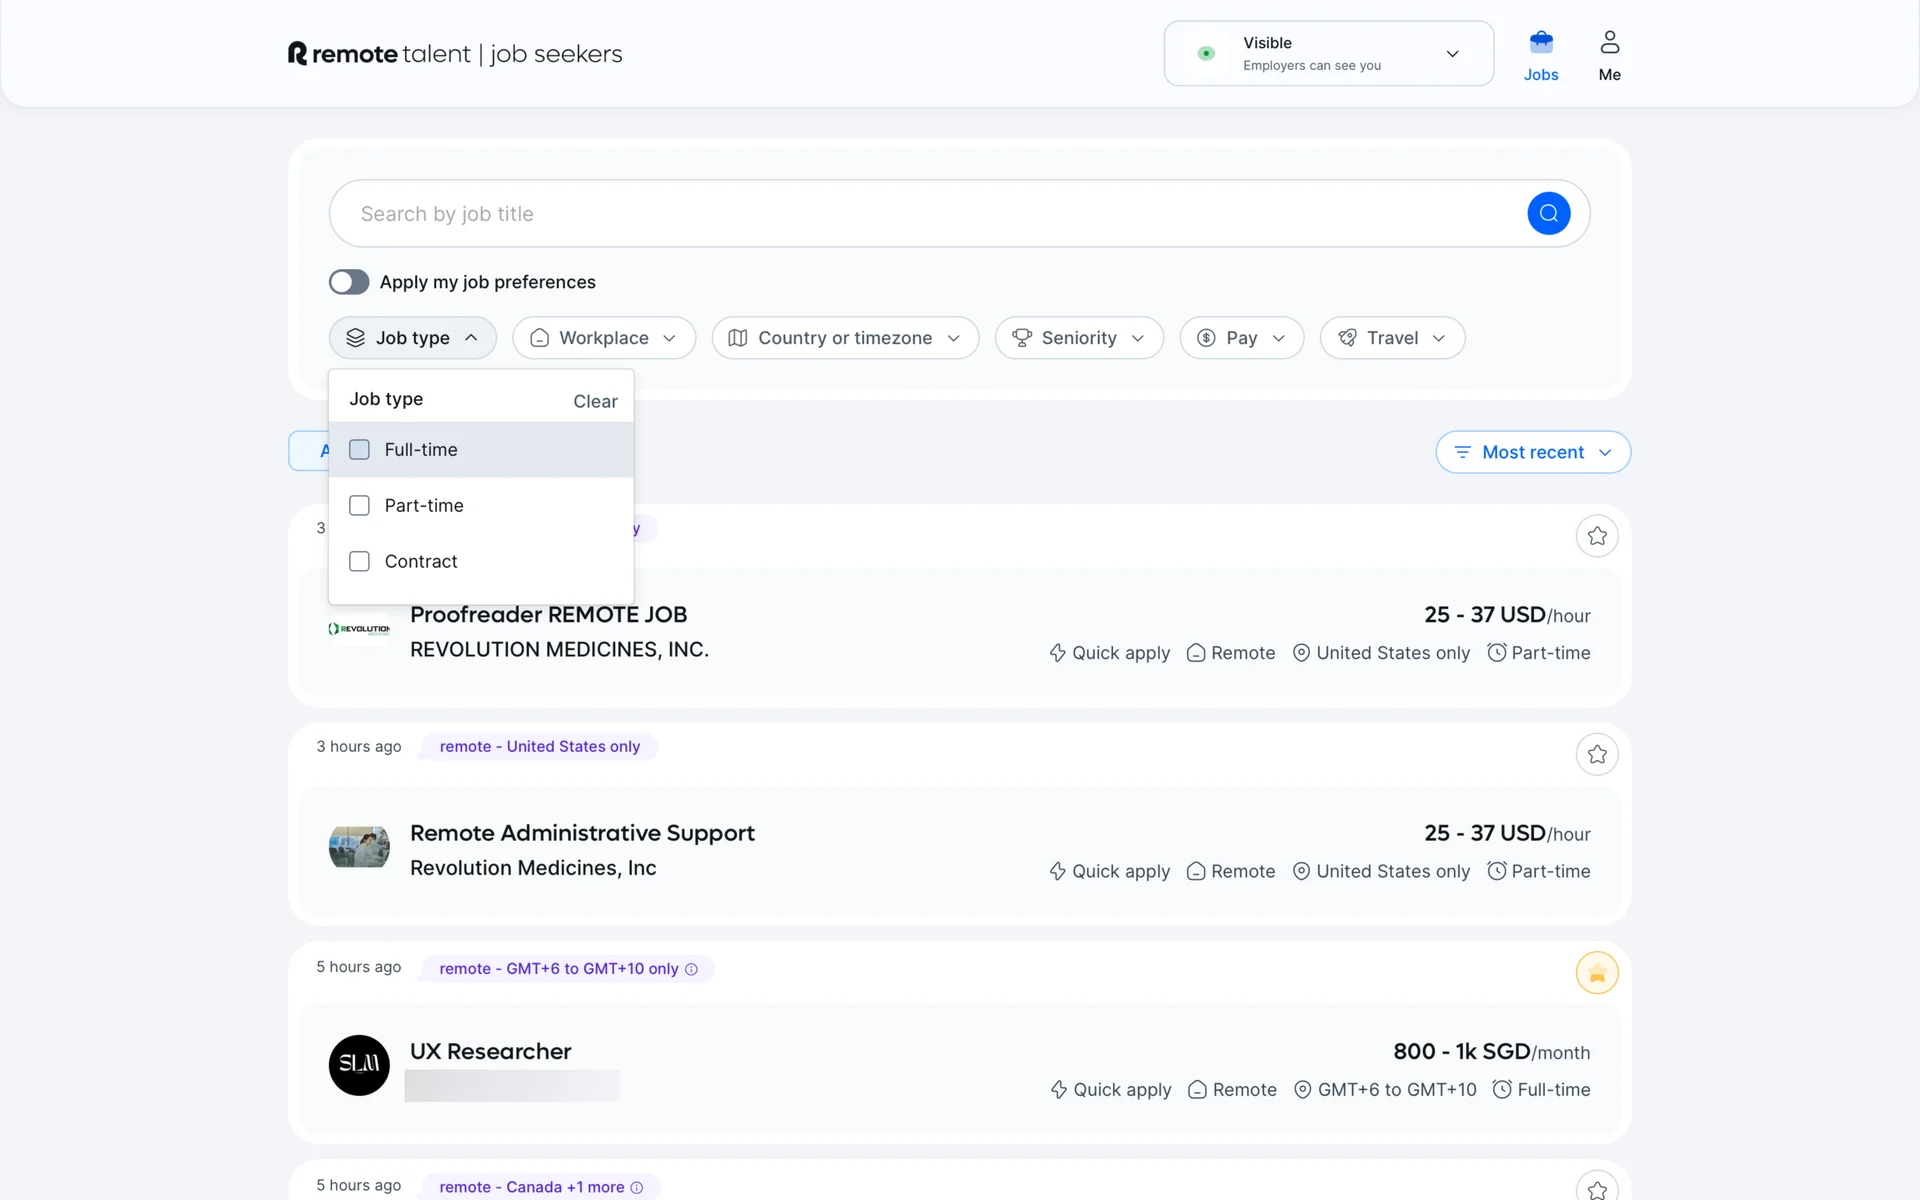Star the Remote Administrative Support job

[1597, 755]
